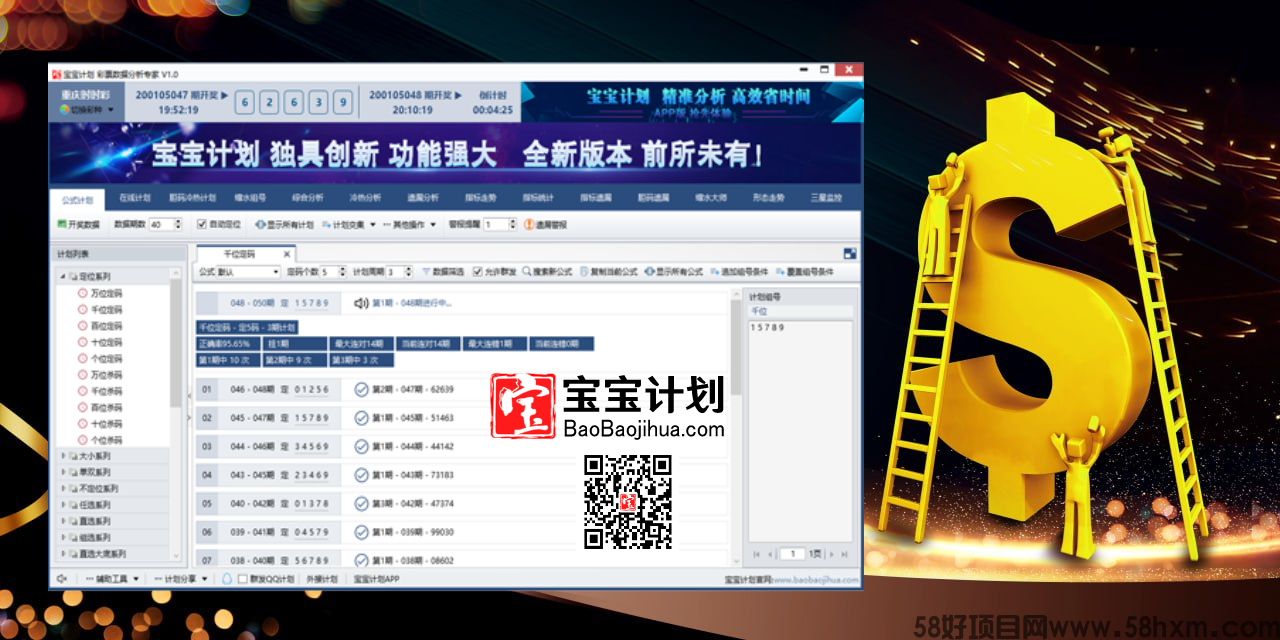Click the 警报提醒 stepper showing 1

(500, 225)
